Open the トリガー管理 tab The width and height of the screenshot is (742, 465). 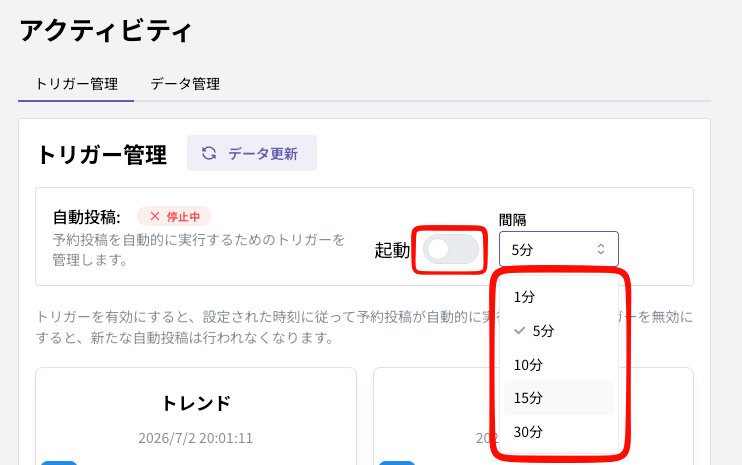coord(76,84)
